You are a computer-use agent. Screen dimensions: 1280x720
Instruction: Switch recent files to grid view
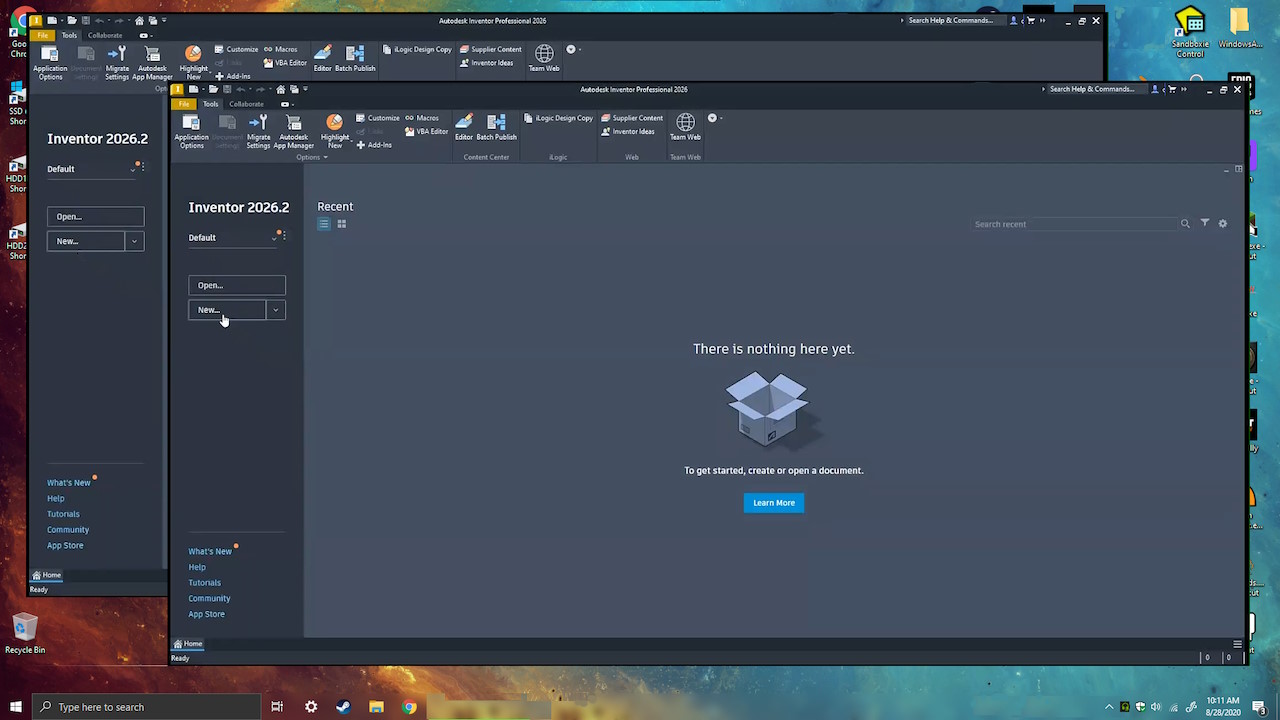point(341,224)
